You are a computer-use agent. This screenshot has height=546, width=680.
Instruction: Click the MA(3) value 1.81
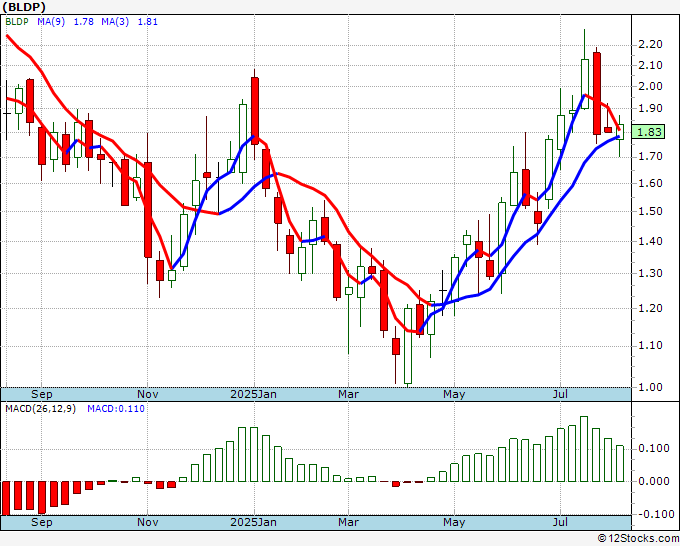pyautogui.click(x=147, y=22)
